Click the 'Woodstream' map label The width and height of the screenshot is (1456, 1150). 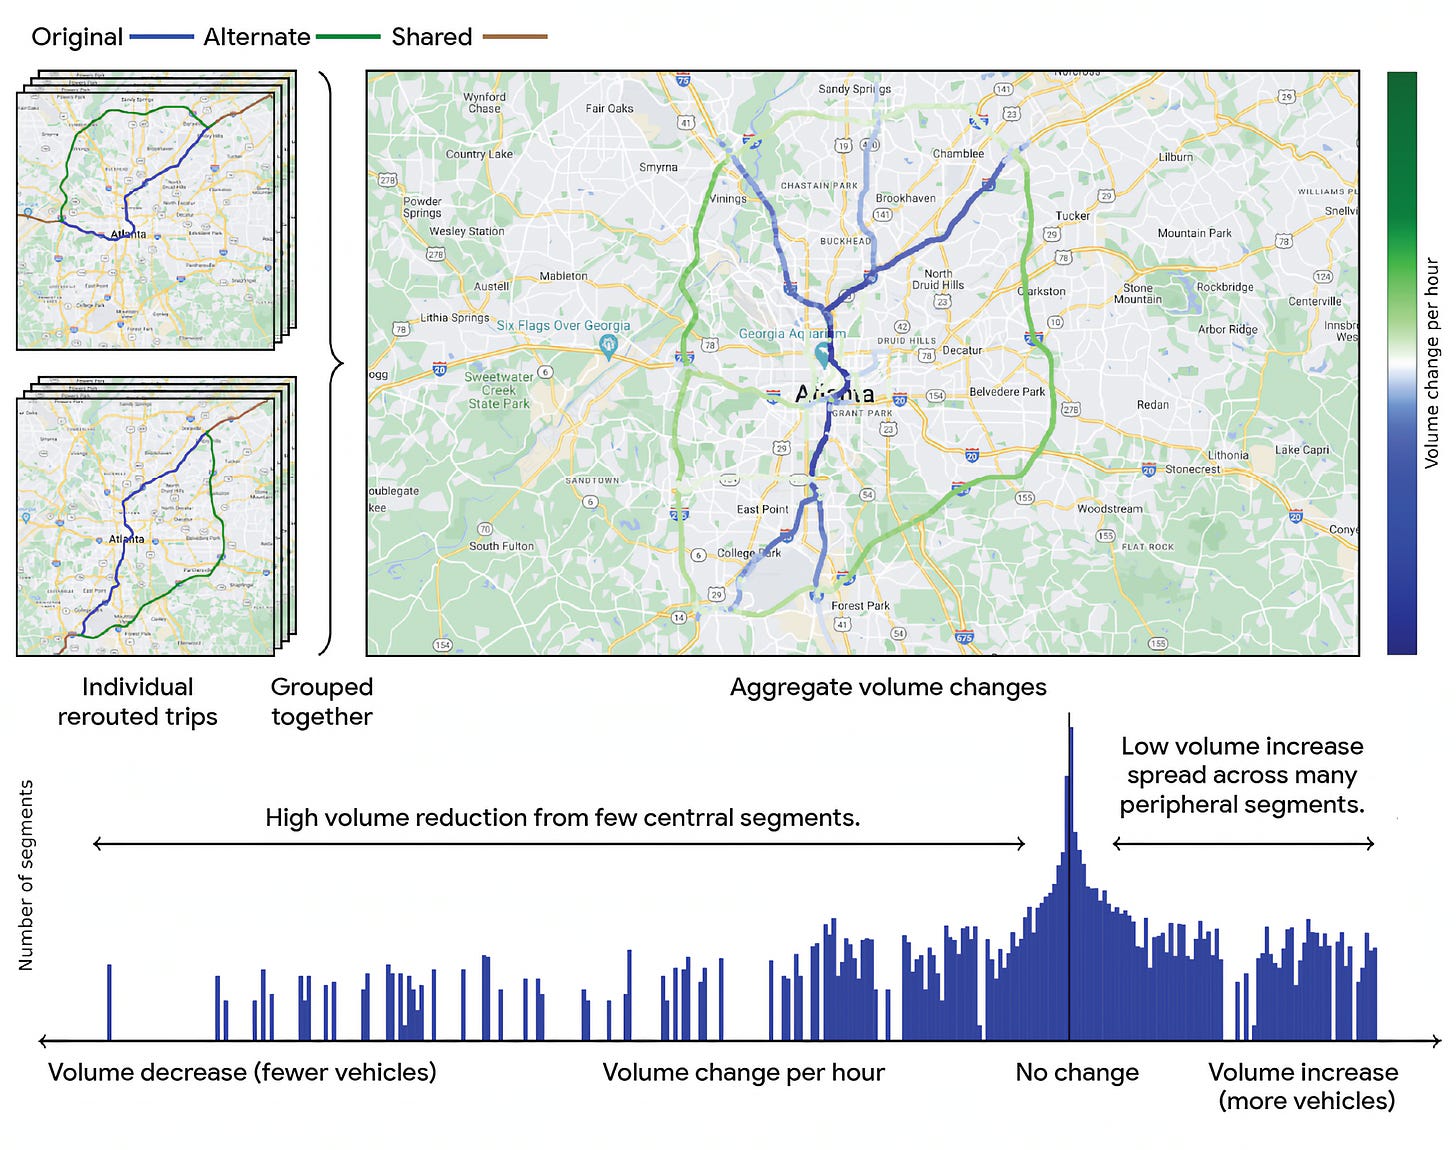coord(1109,509)
